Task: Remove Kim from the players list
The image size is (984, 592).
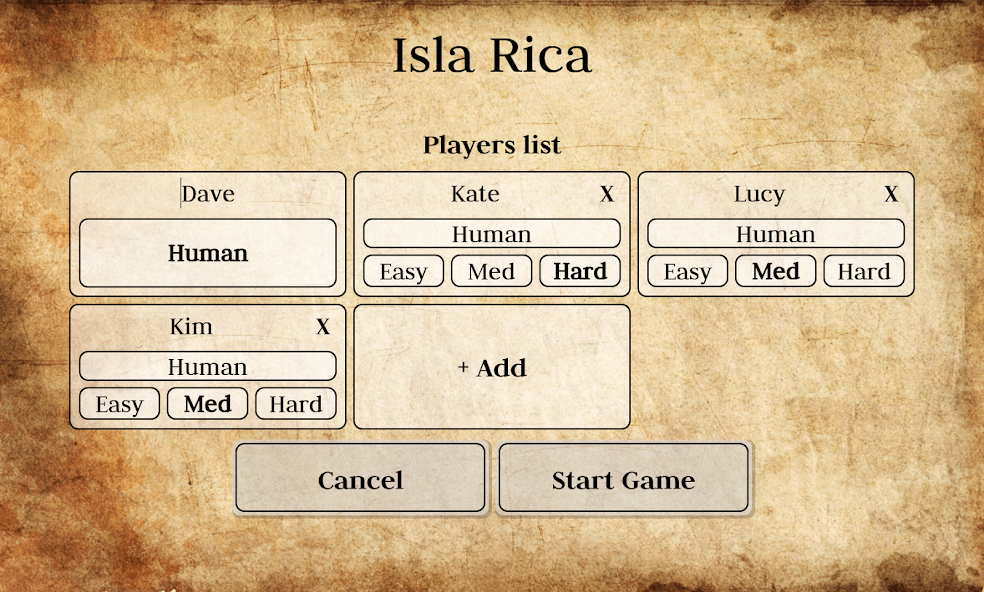Action: [324, 325]
